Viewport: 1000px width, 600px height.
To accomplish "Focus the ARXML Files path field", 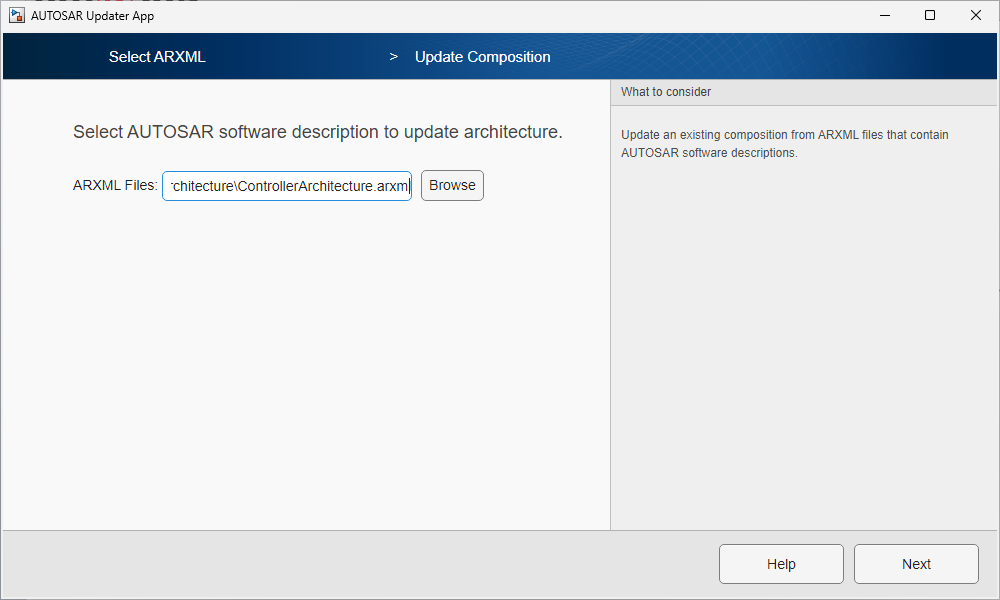I will click(x=287, y=186).
